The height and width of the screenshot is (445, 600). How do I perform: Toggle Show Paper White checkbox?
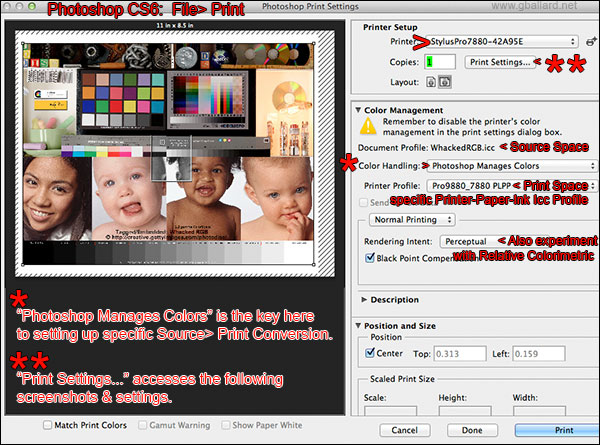click(226, 425)
